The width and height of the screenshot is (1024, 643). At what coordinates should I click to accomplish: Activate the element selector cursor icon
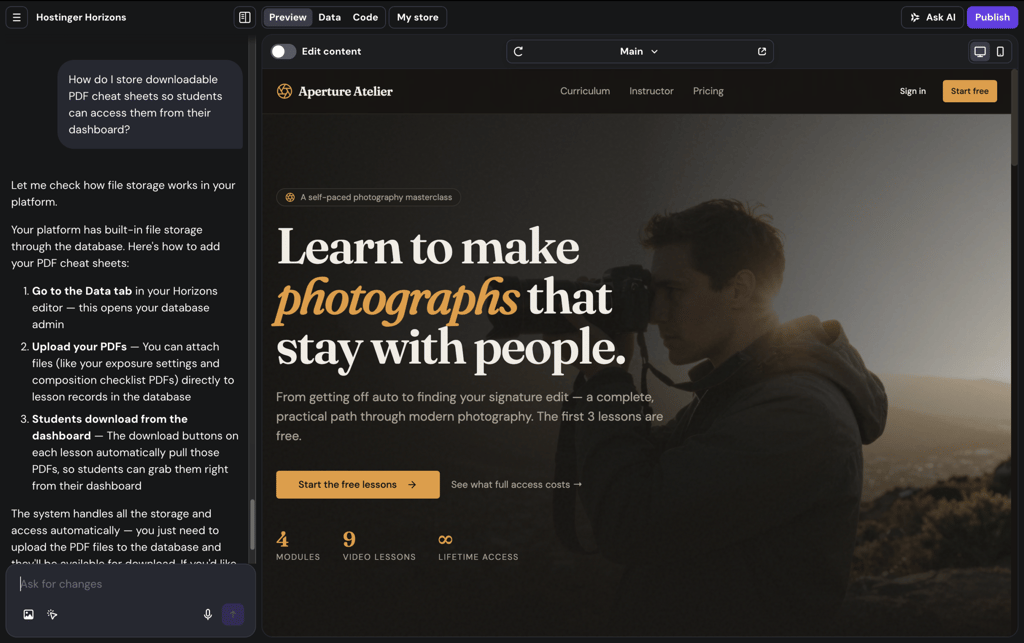click(52, 614)
